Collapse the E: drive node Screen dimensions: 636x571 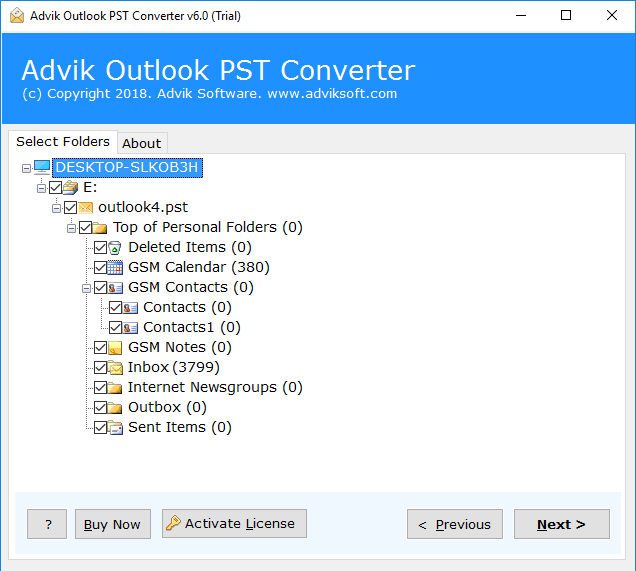click(41, 188)
